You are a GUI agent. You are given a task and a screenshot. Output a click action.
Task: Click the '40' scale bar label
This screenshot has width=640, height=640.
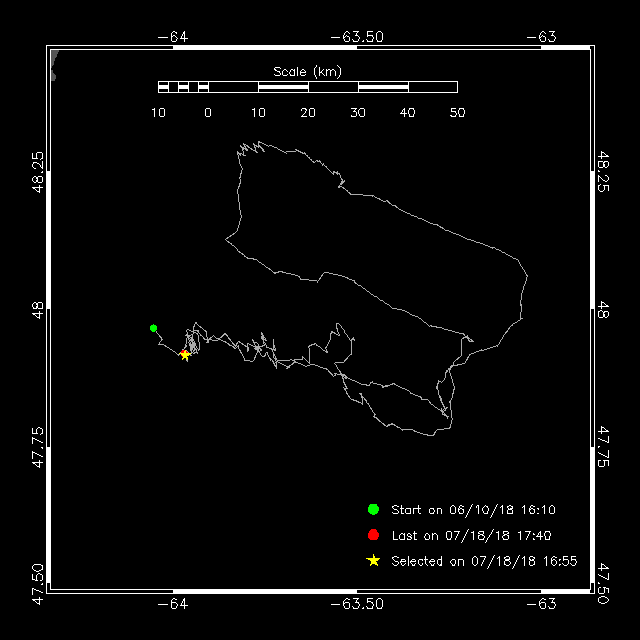pos(407,113)
